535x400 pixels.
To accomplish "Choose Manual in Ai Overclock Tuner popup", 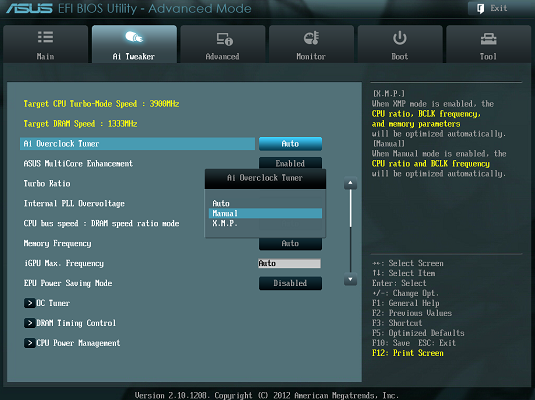I will coord(265,213).
